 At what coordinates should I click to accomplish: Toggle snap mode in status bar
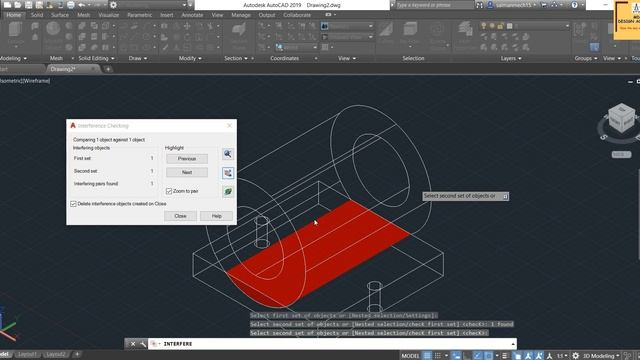438,356
